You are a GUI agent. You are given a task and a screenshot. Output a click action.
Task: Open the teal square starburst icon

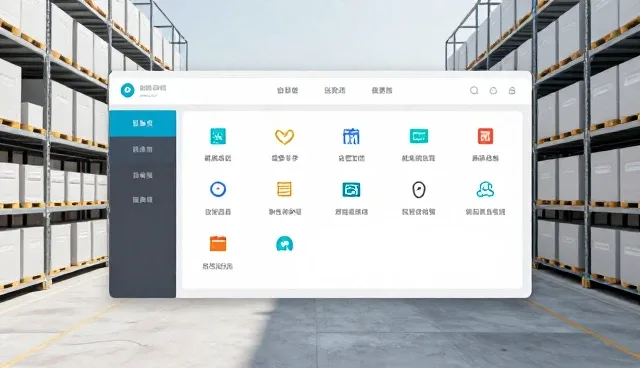[x=218, y=136]
